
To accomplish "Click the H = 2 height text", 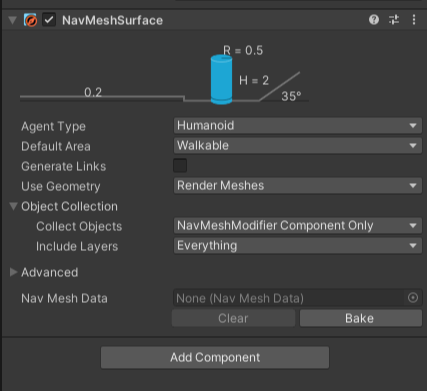I will coord(254,80).
